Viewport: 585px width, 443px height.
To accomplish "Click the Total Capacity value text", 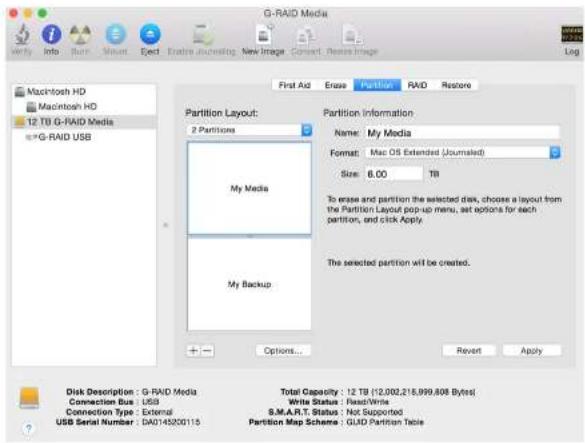I will (411, 392).
